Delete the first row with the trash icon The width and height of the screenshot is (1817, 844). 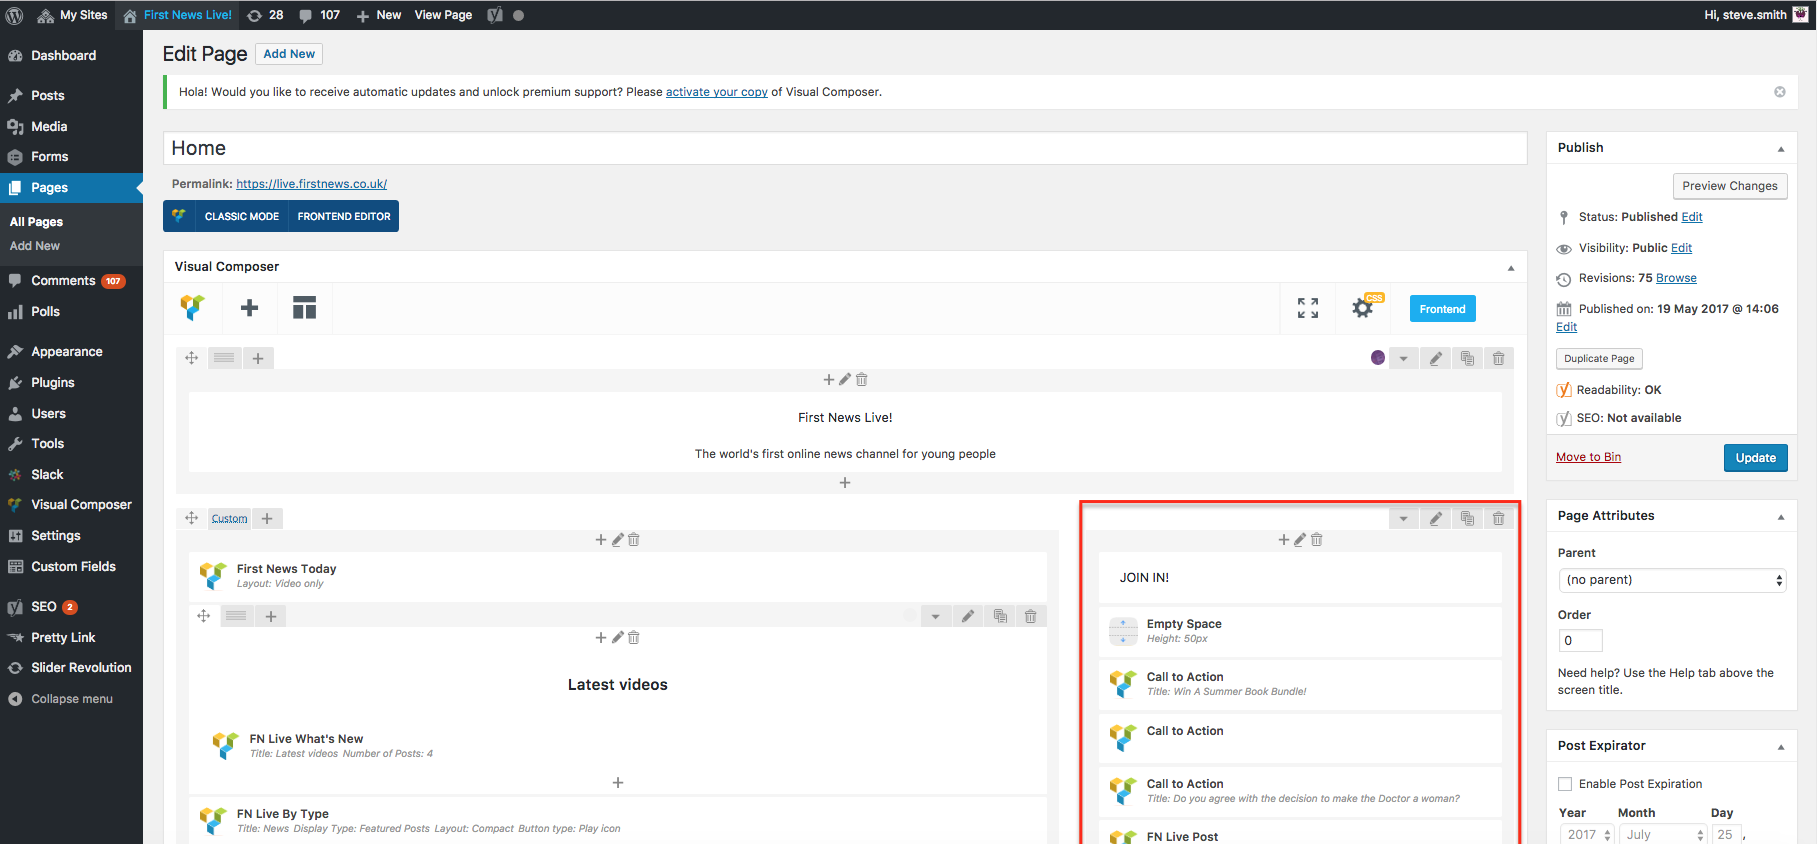pos(1498,358)
